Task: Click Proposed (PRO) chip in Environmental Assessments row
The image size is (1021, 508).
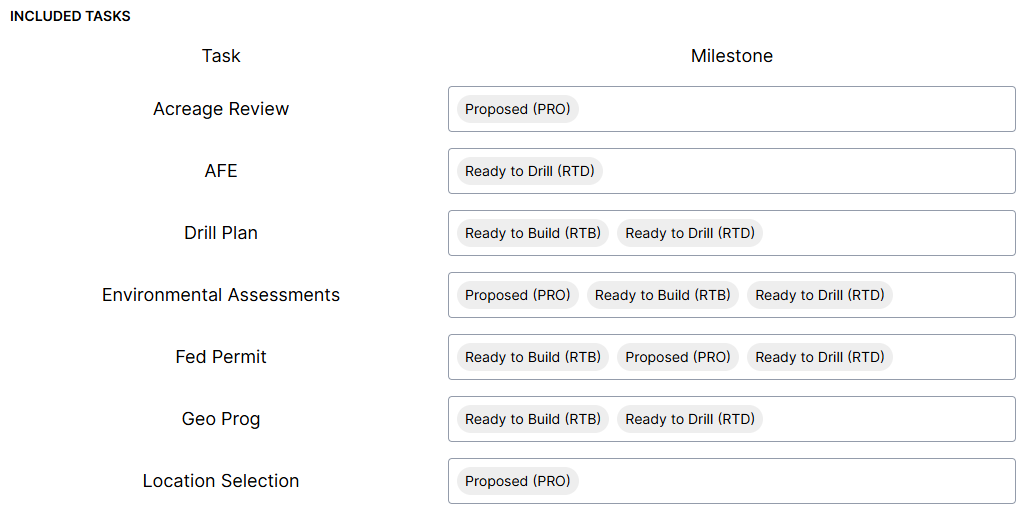Action: pos(517,295)
